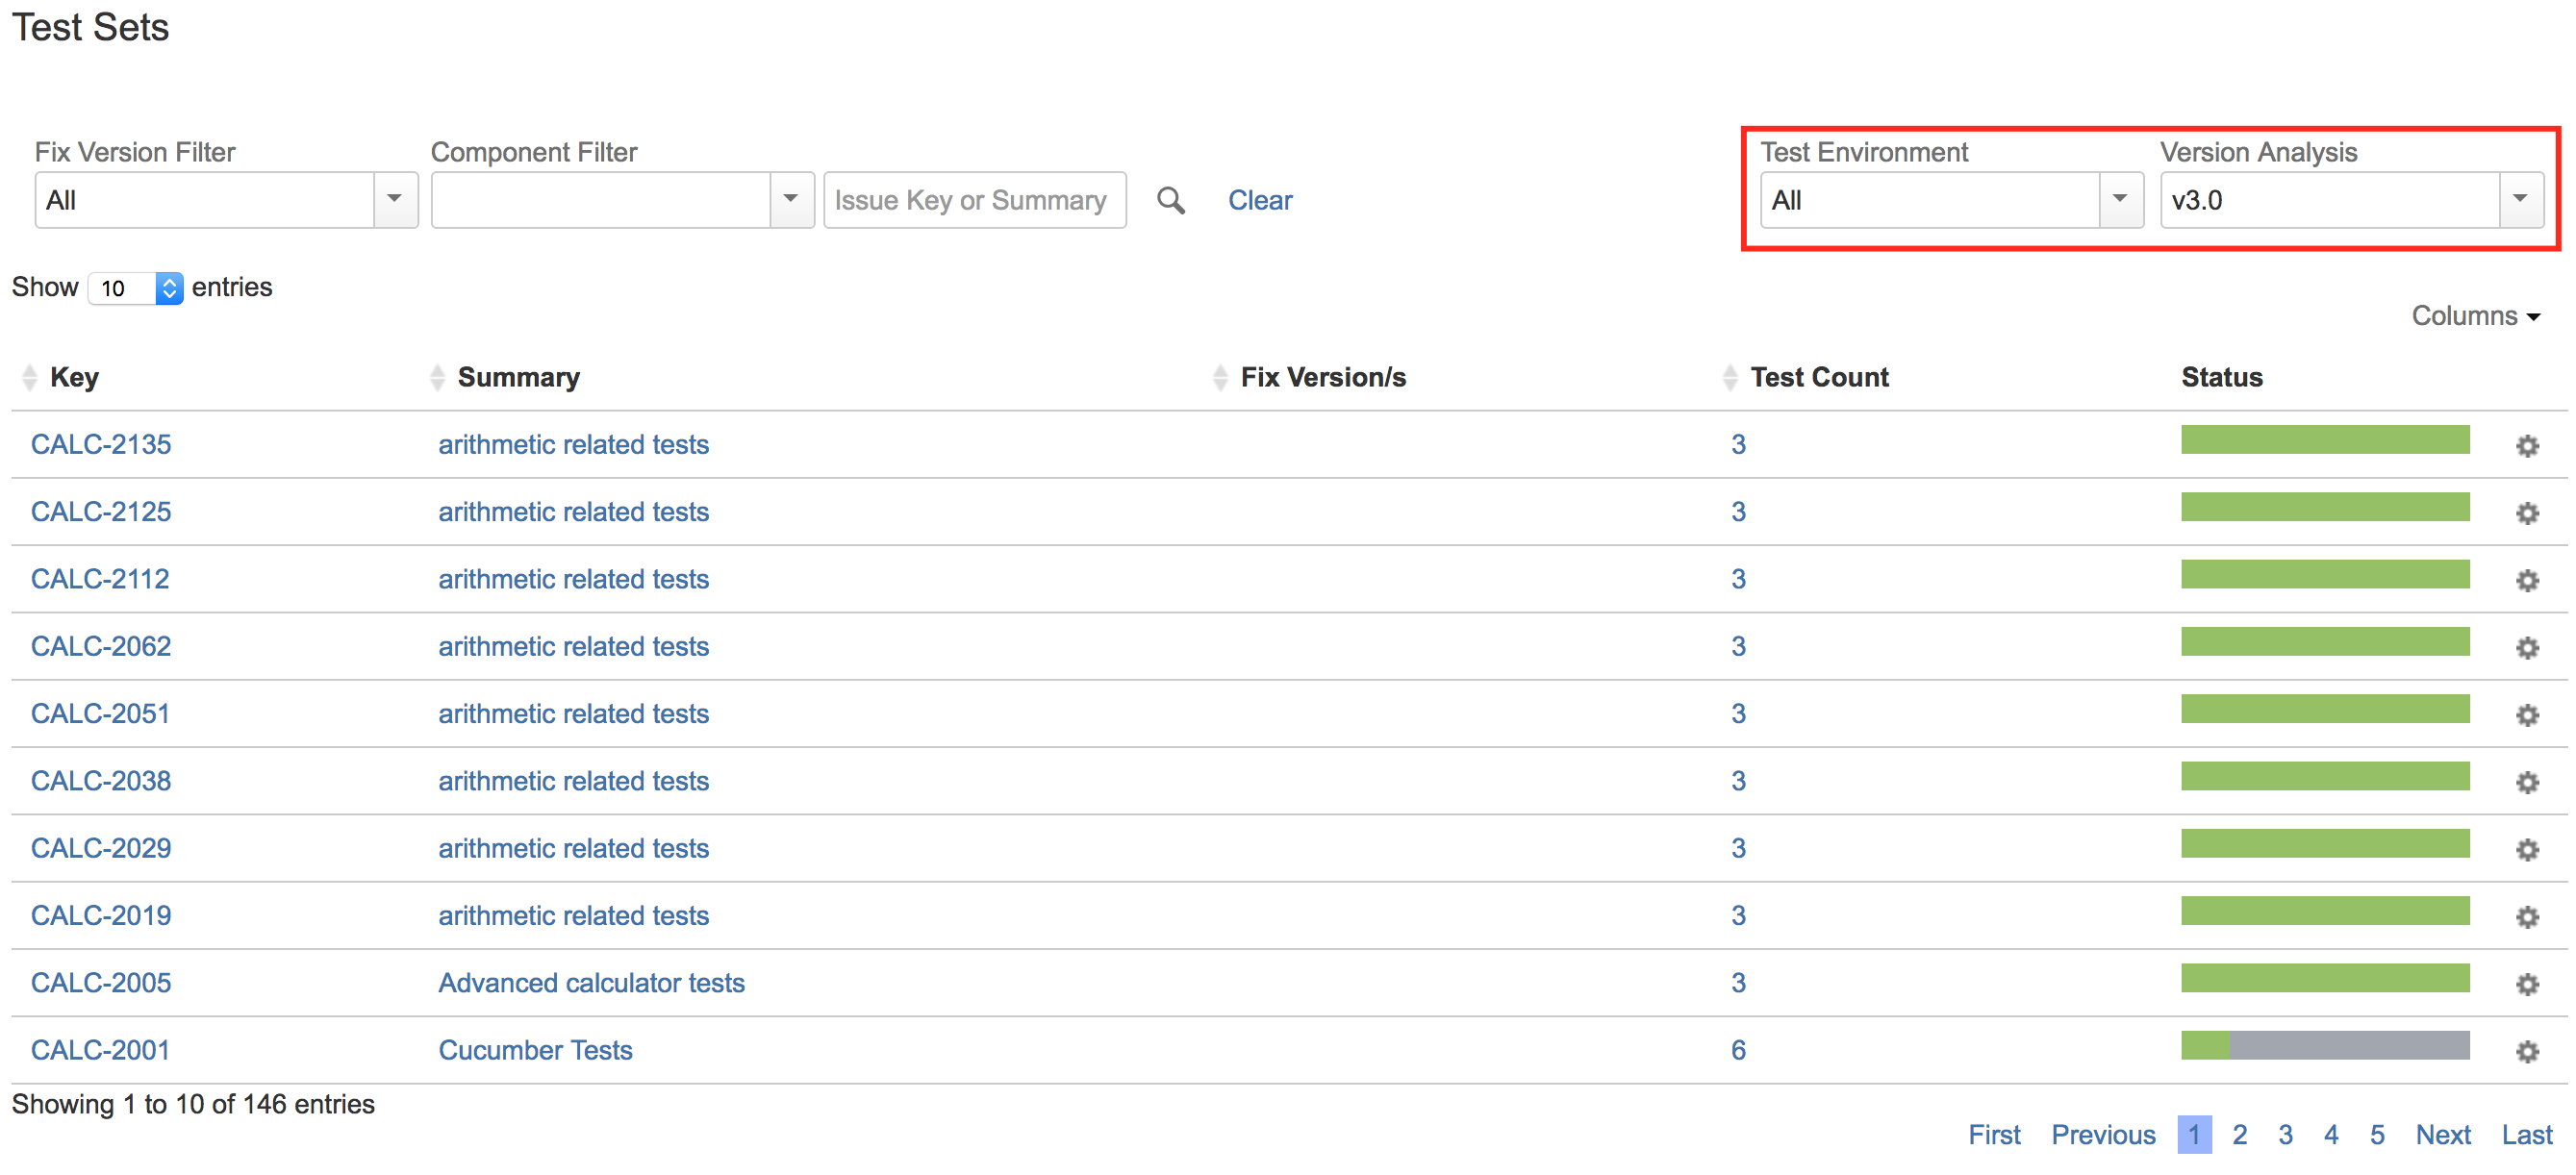The height and width of the screenshot is (1175, 2576).
Task: Open issue CALC-2019
Action: click(x=101, y=915)
